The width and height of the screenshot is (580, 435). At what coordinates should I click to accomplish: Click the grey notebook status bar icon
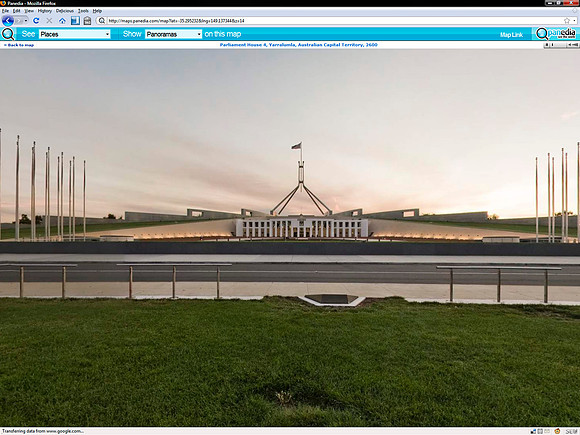click(540, 431)
